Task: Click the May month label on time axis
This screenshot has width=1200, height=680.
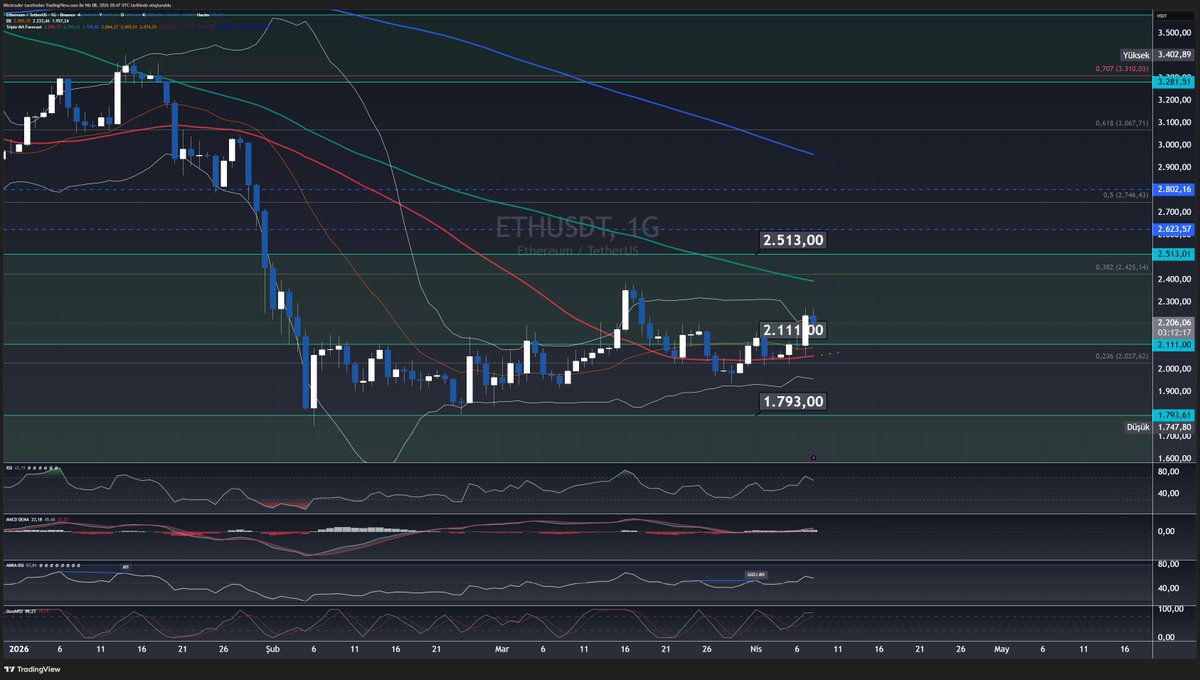Action: click(1002, 649)
